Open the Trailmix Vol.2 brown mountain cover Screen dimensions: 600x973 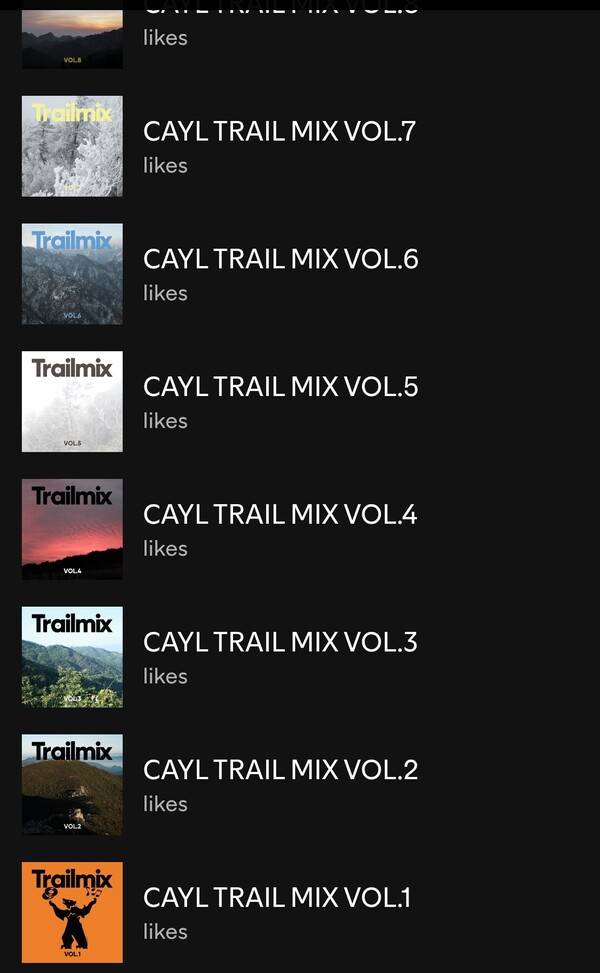[72, 785]
